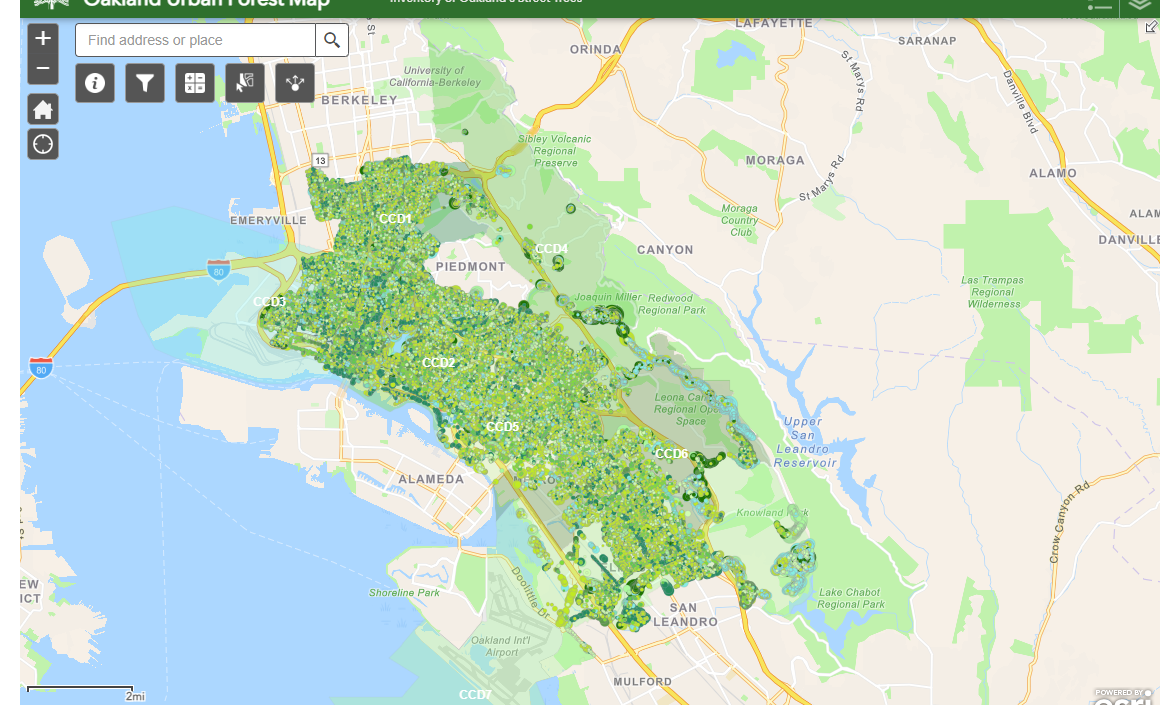
Task: Click the Interstate 80 shield near Emeryville
Action: 218,269
